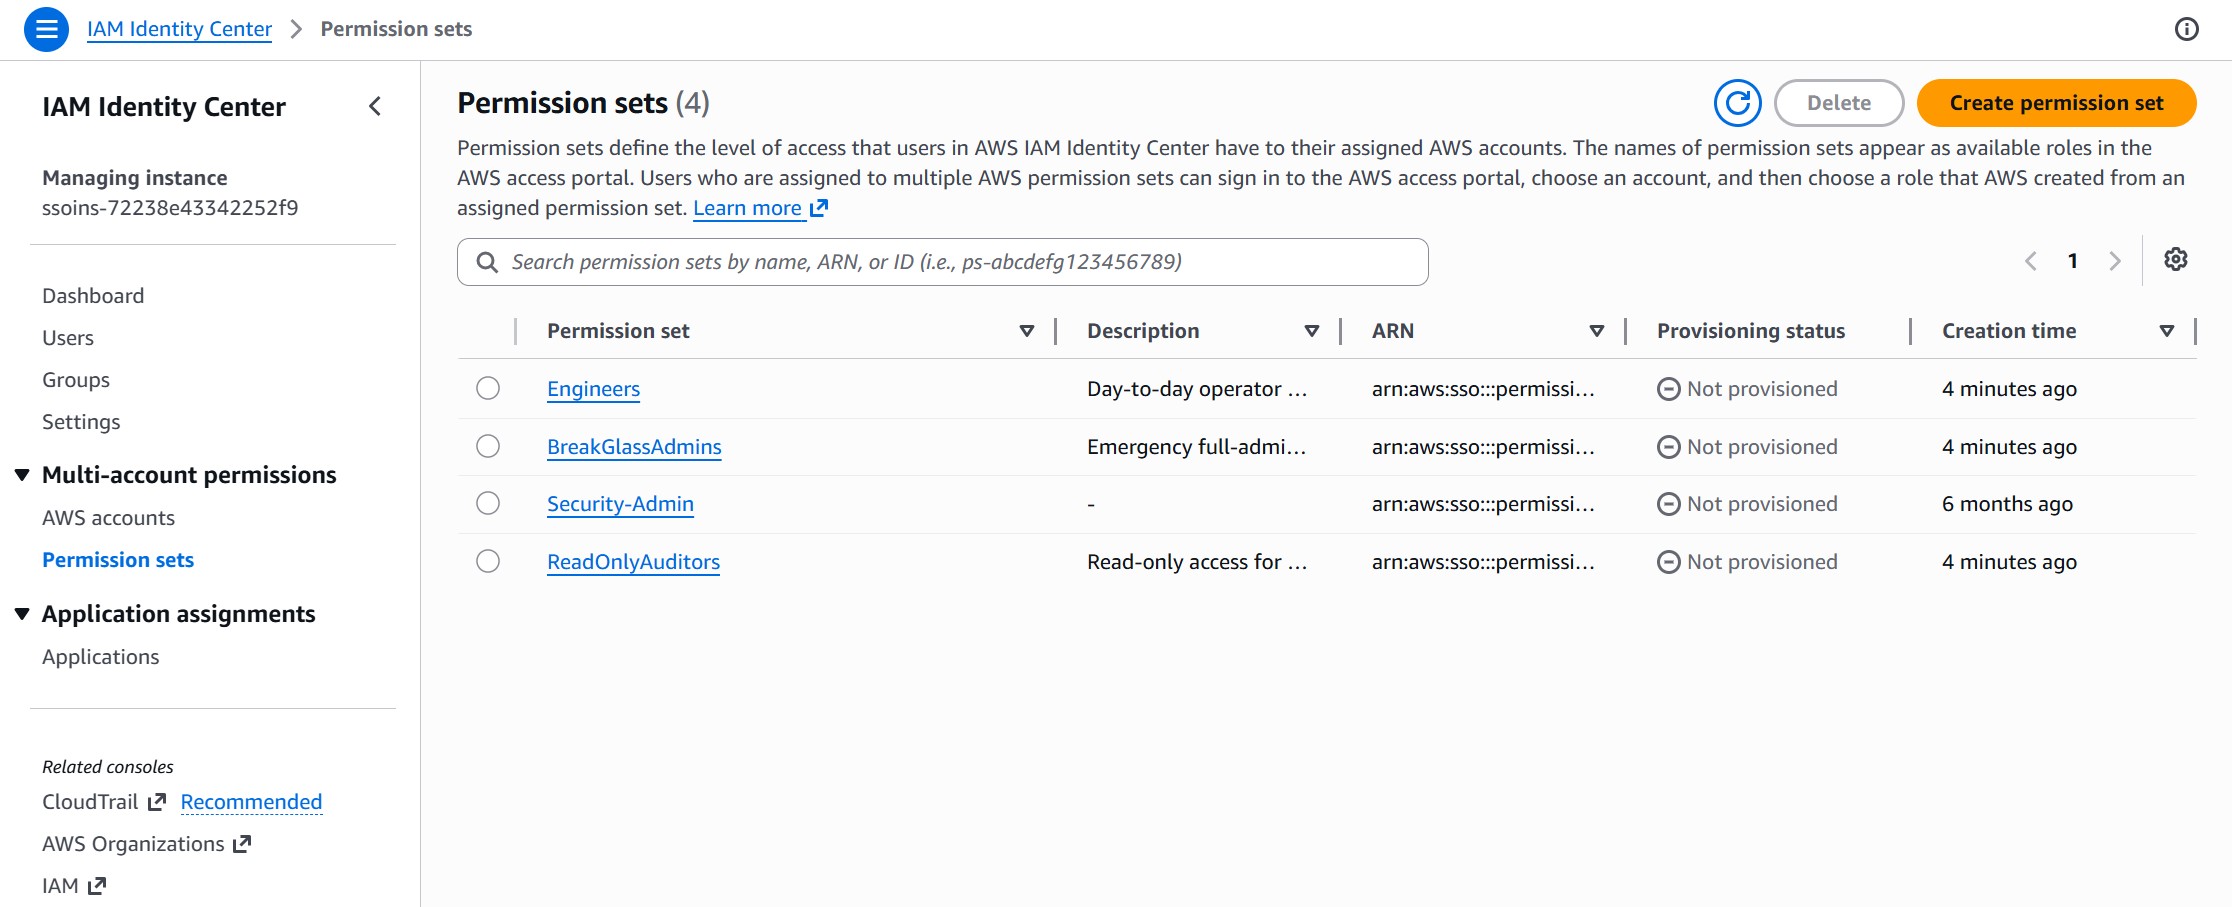Open Groups in sidebar
2232x907 pixels.
[x=76, y=380]
